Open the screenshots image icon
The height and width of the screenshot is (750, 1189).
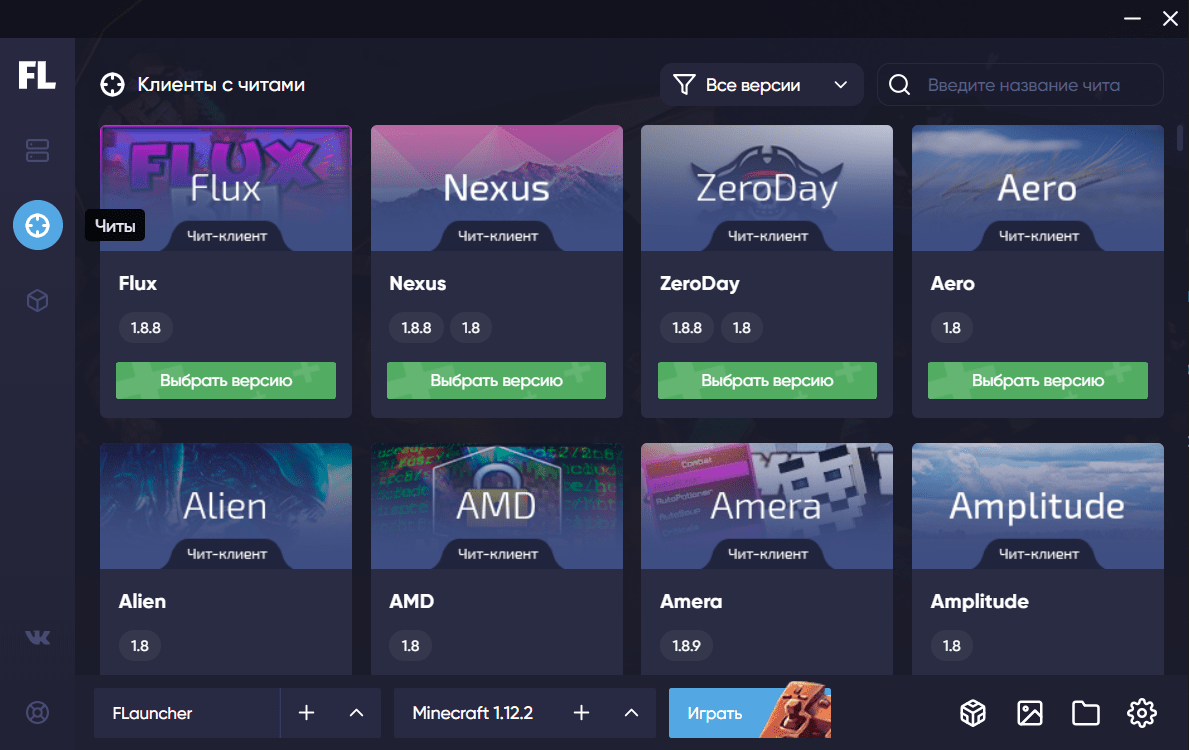[x=1030, y=713]
